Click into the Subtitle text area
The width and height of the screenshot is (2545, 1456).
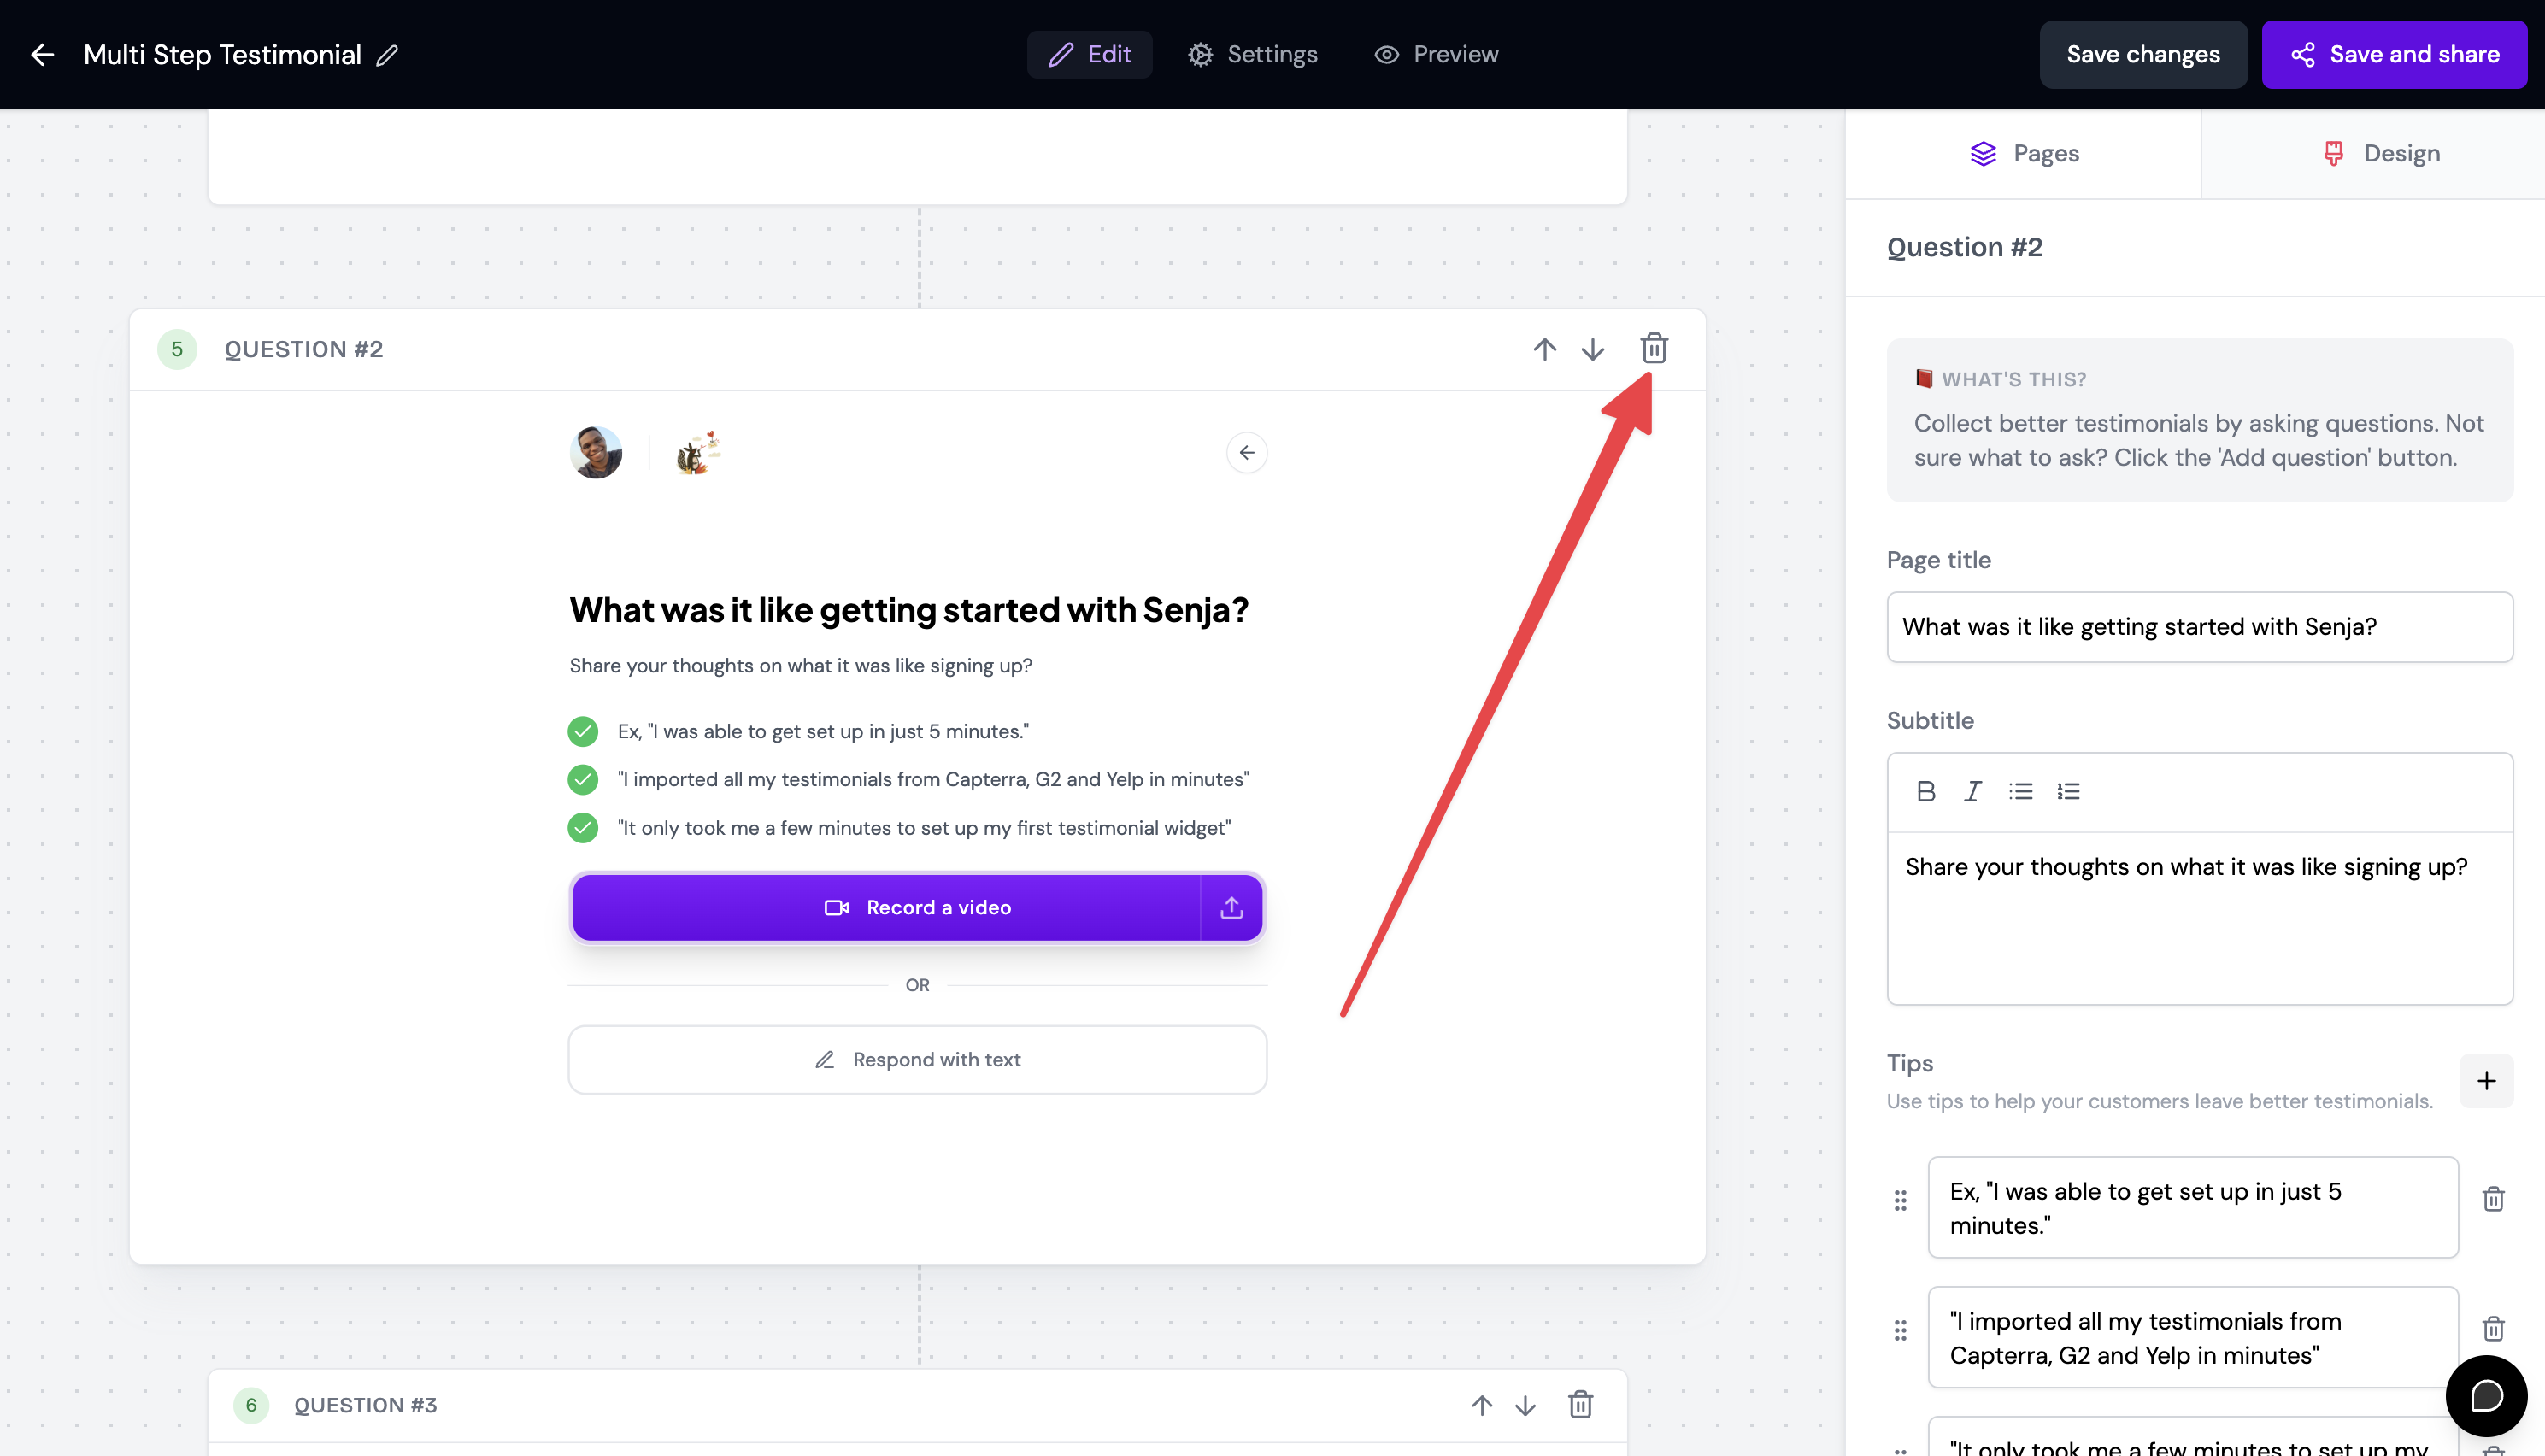(2199, 917)
